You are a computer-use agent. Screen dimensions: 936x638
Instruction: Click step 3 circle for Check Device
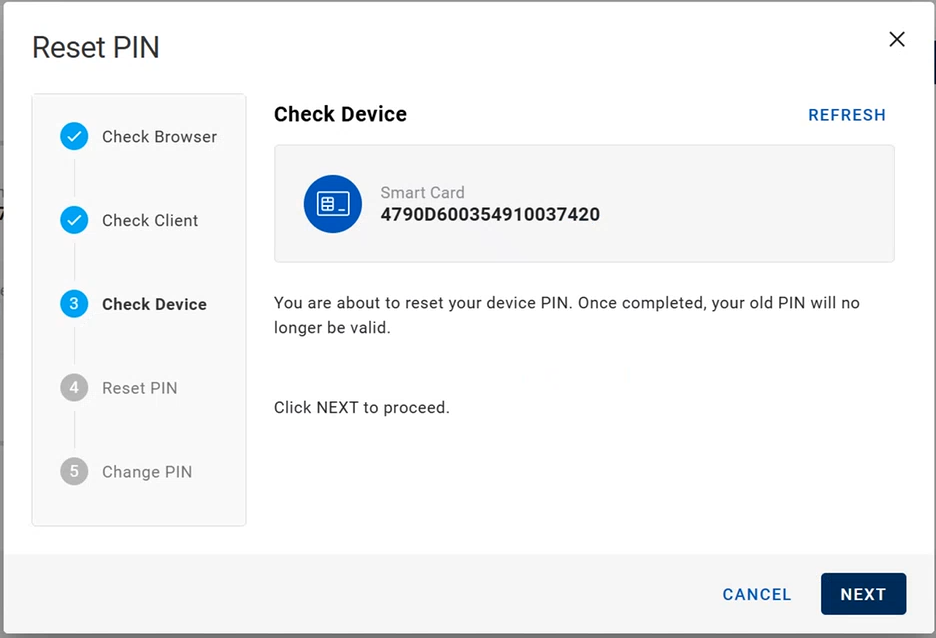coord(74,304)
